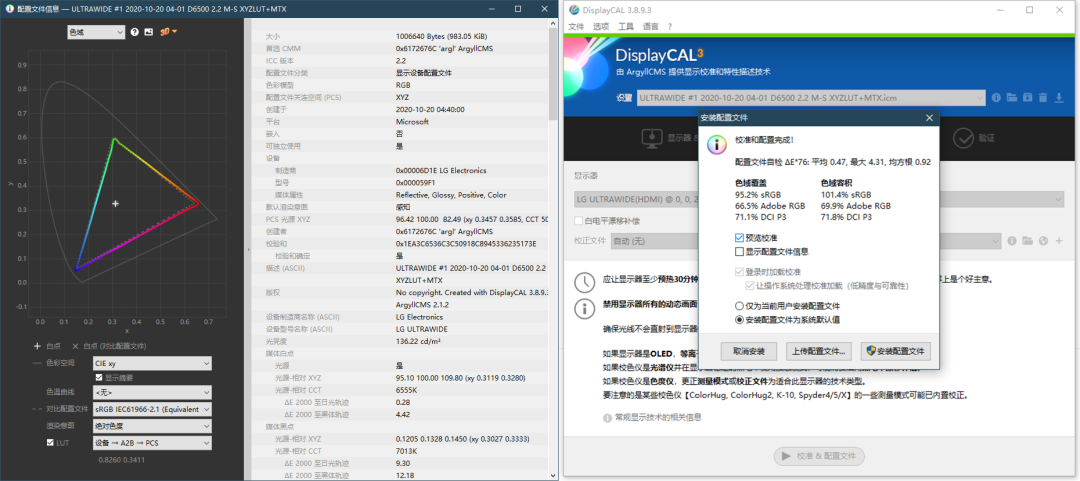The image size is (1080, 481).
Task: Toggle the 显示摘要 checkbox
Action: pyautogui.click(x=99, y=378)
